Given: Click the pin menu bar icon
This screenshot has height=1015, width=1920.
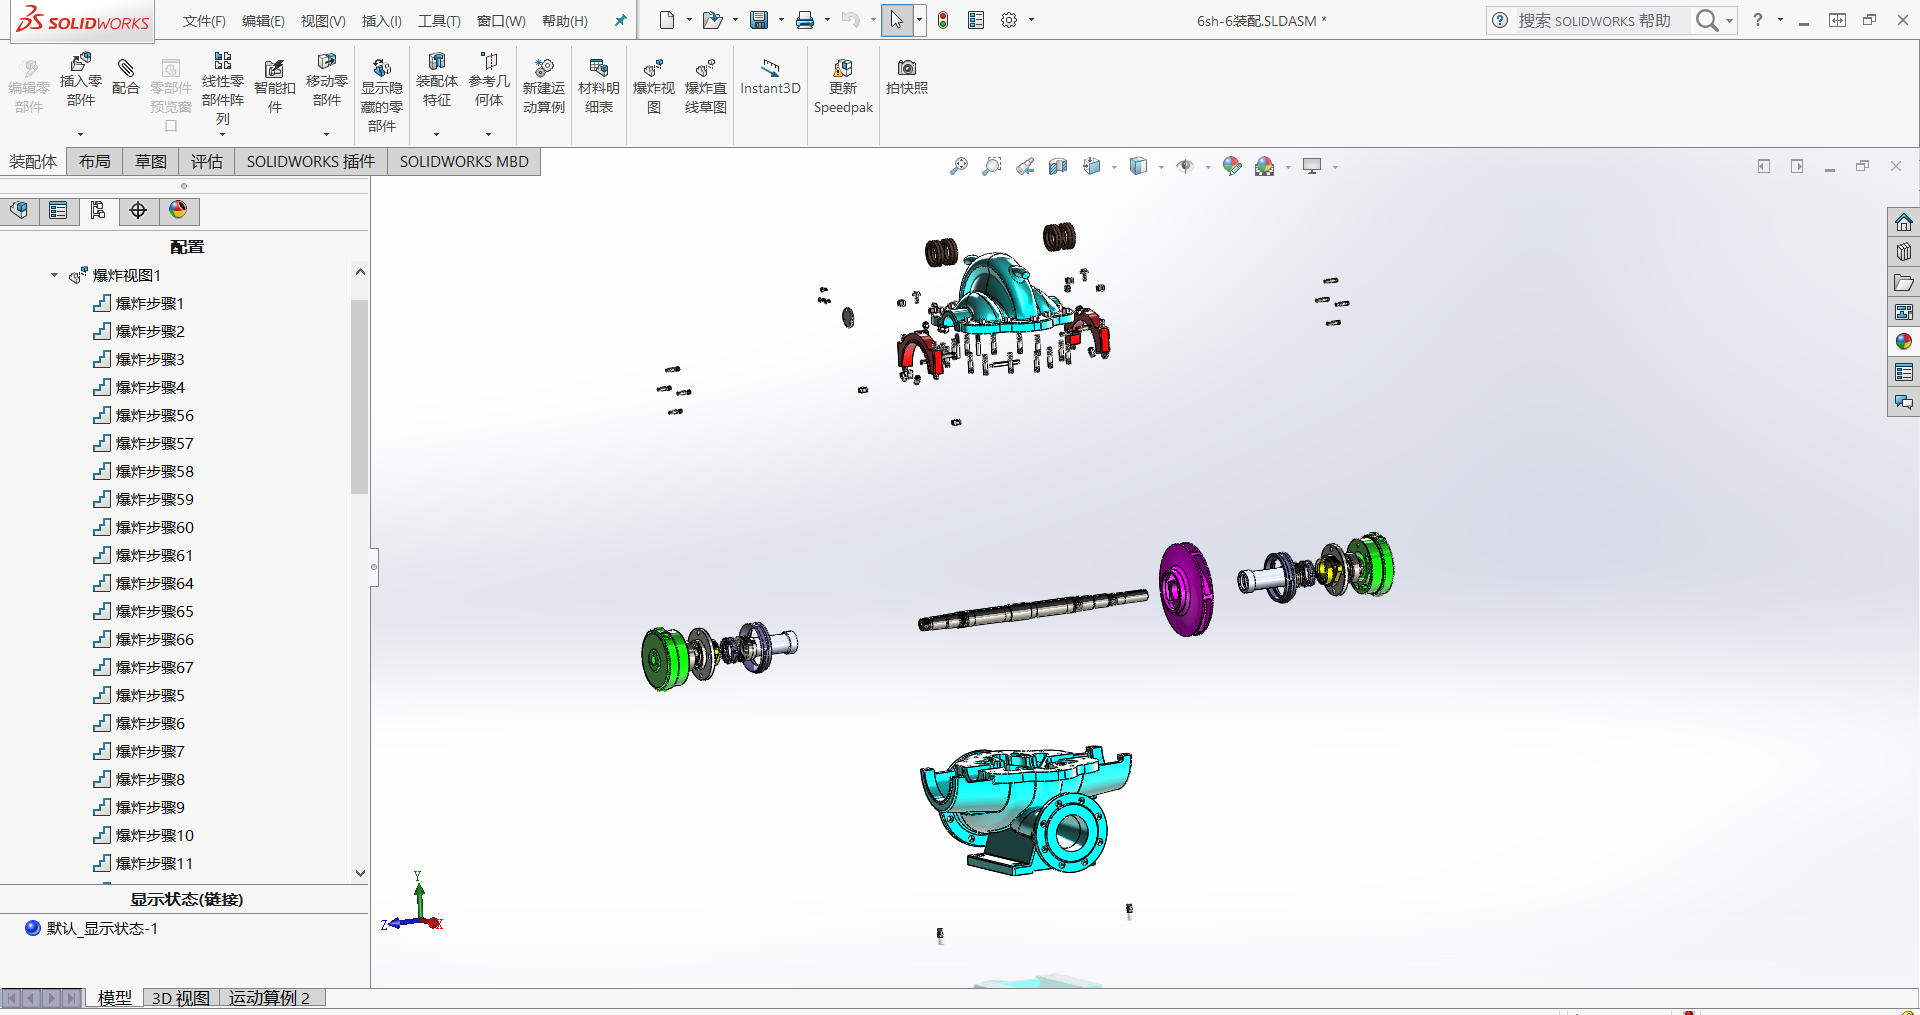Looking at the screenshot, I should click(x=620, y=21).
